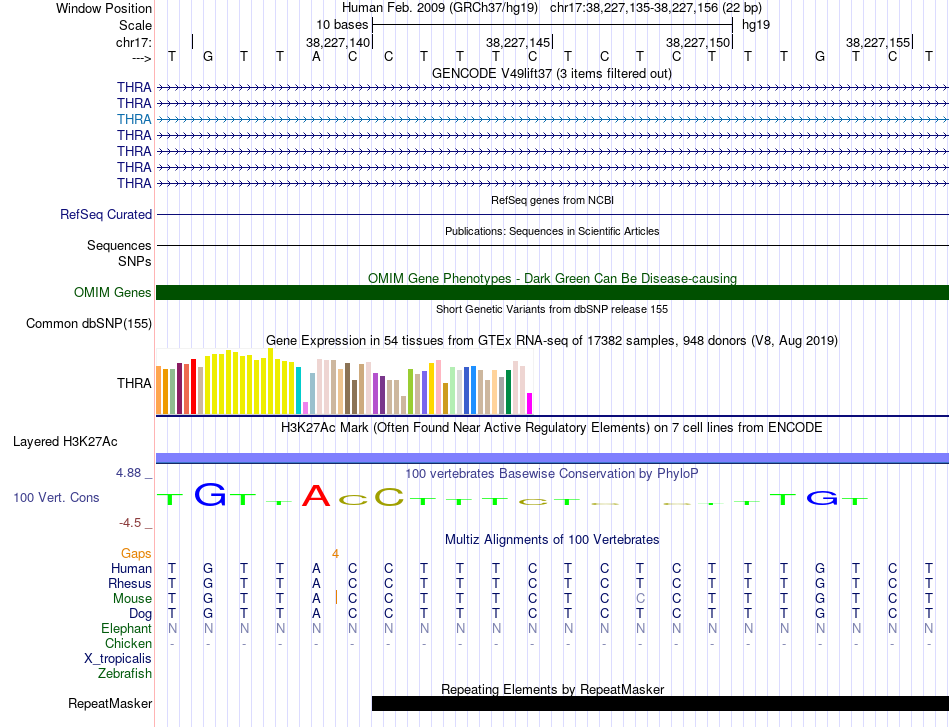The width and height of the screenshot is (950, 727).
Task: Click the hg19 label beside scale bar
Action: [756, 25]
